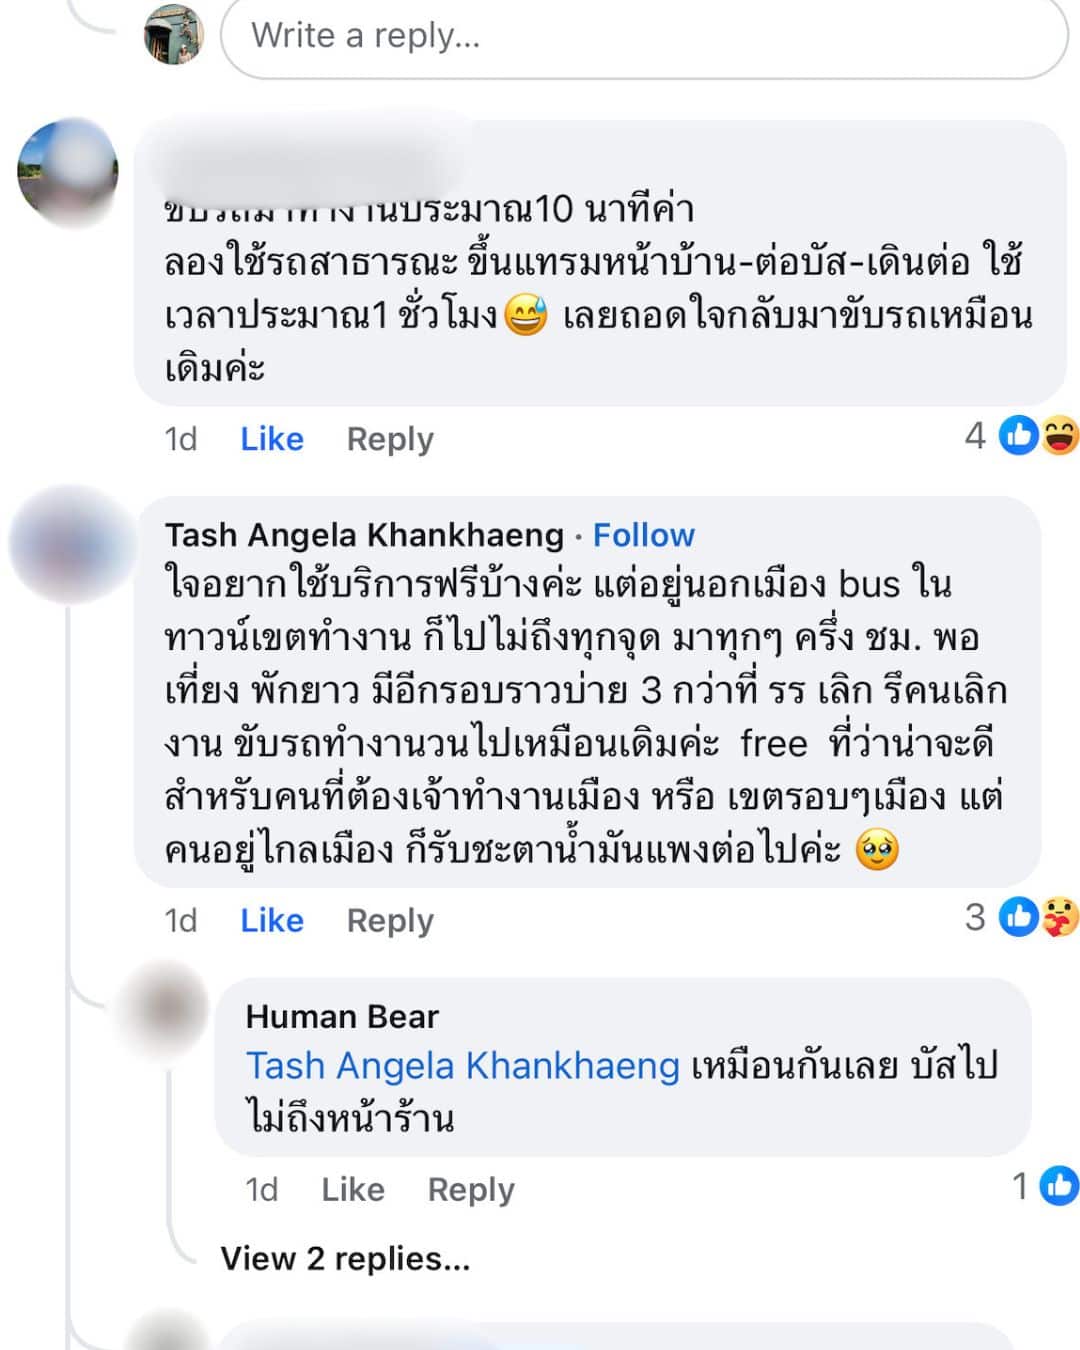Follow Tash Angela Khankhaeng
1080x1350 pixels.
(644, 535)
